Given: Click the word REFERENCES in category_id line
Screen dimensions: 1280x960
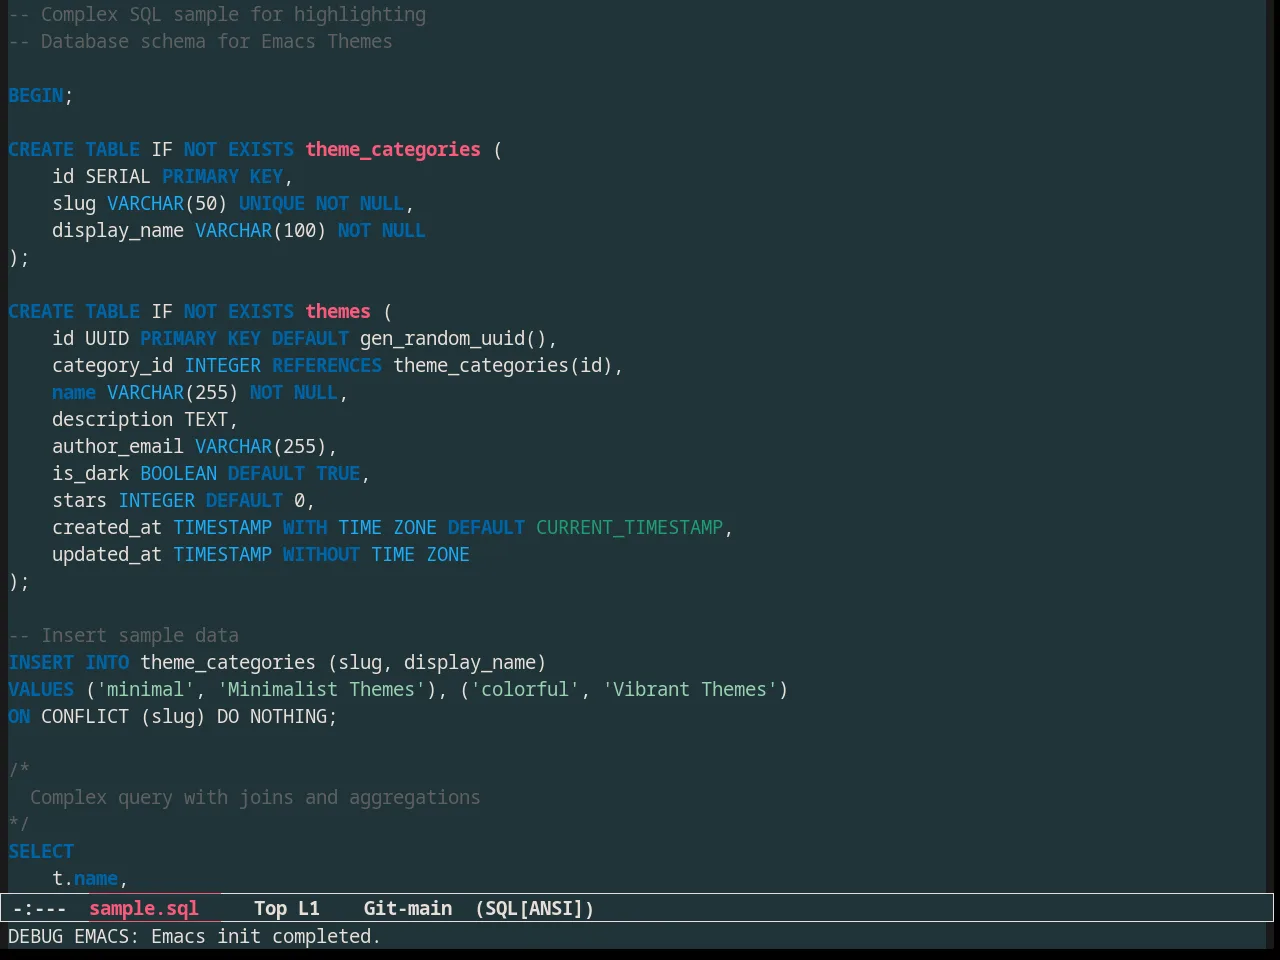Looking at the screenshot, I should 327,365.
